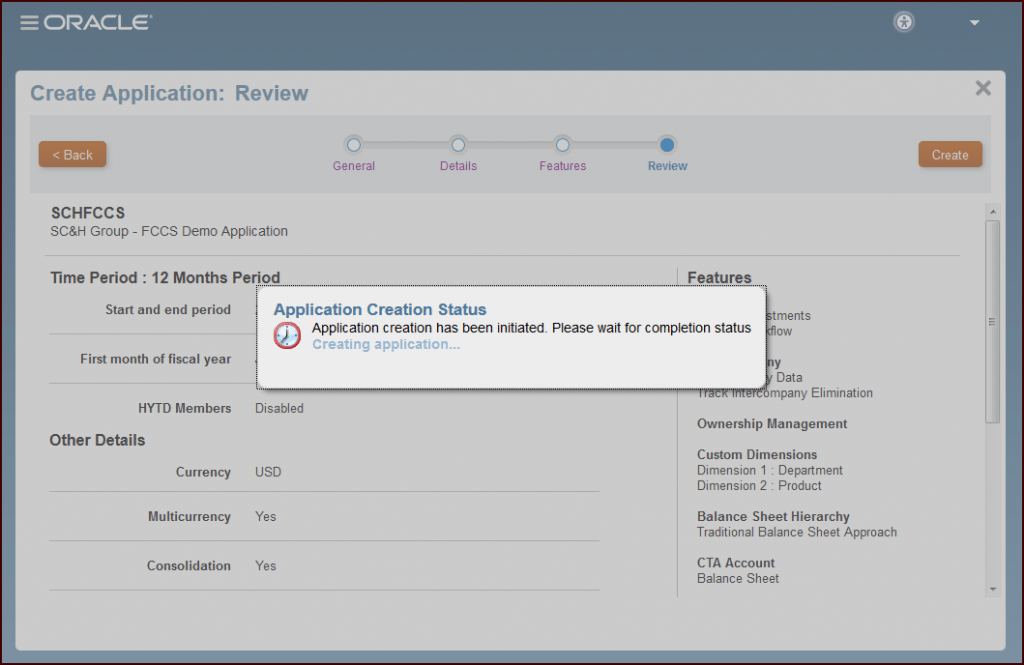Click Dimension 2 : Product
1024x665 pixels.
point(759,486)
